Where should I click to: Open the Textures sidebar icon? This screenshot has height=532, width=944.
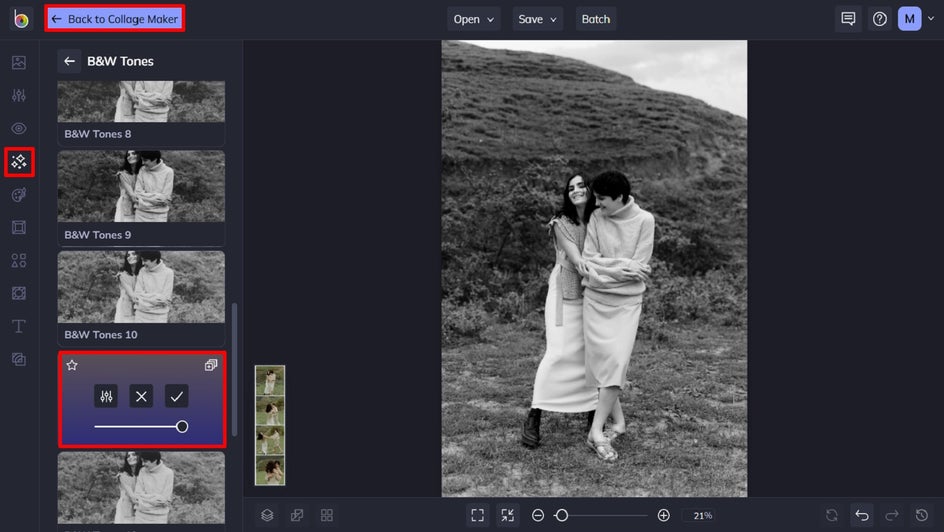coord(19,359)
